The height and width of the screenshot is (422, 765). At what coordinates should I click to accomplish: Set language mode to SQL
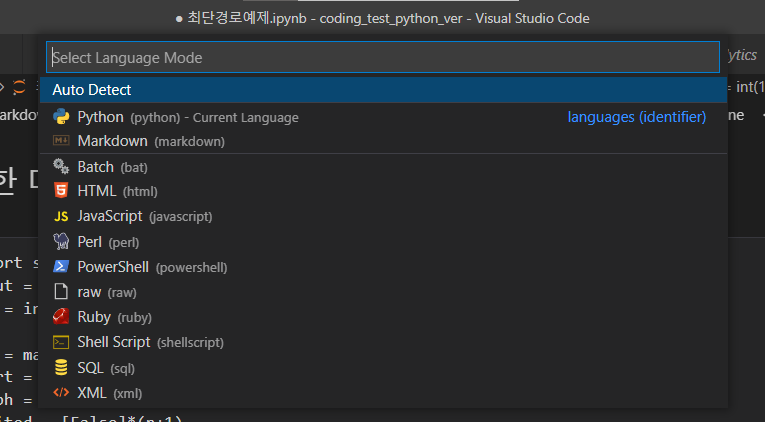point(383,368)
